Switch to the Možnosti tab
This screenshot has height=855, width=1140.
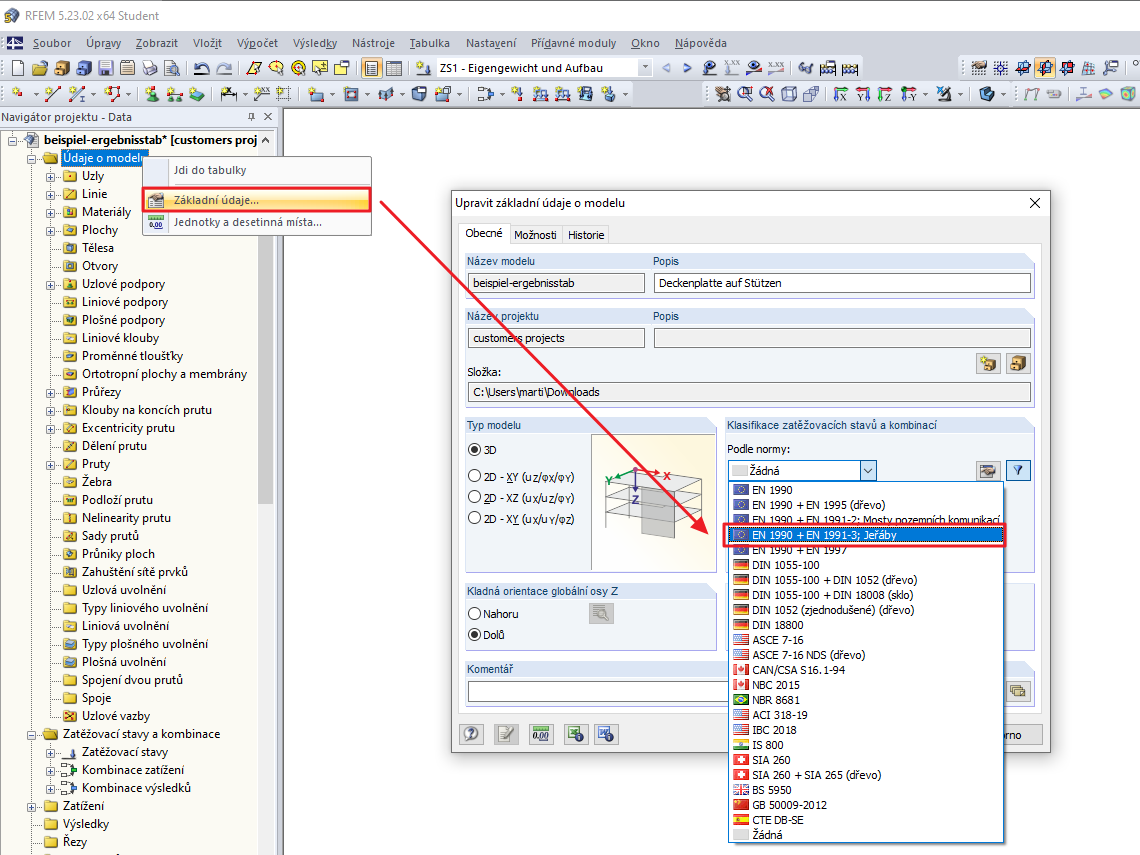point(535,235)
